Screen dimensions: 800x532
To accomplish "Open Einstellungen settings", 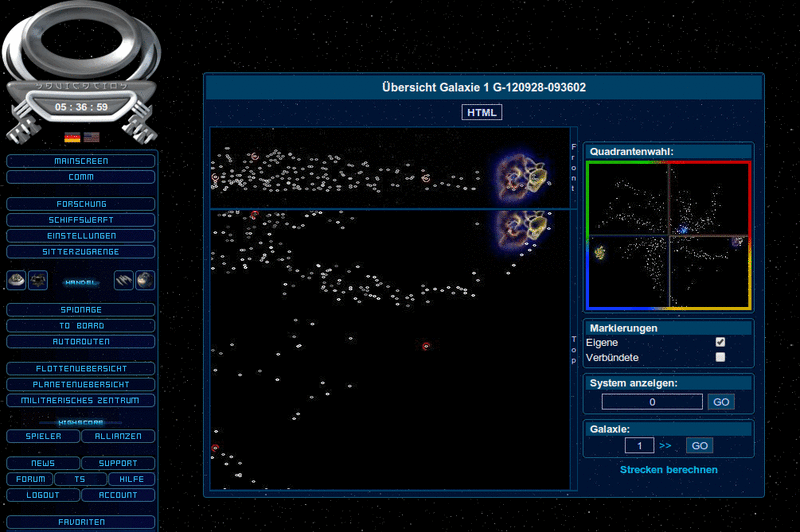I will [x=81, y=236].
